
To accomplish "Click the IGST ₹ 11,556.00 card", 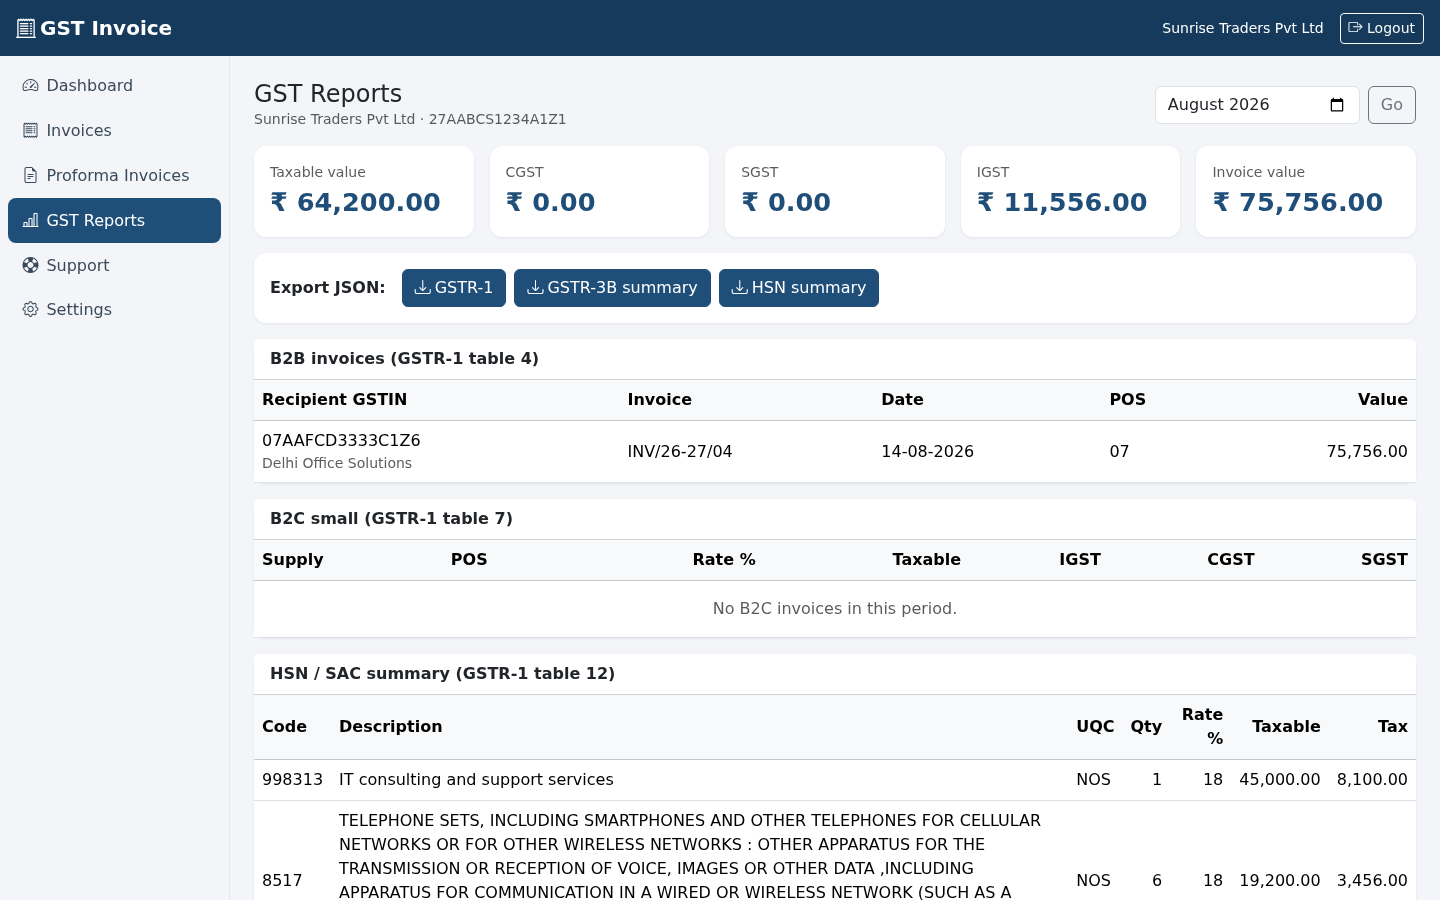I will point(1070,192).
